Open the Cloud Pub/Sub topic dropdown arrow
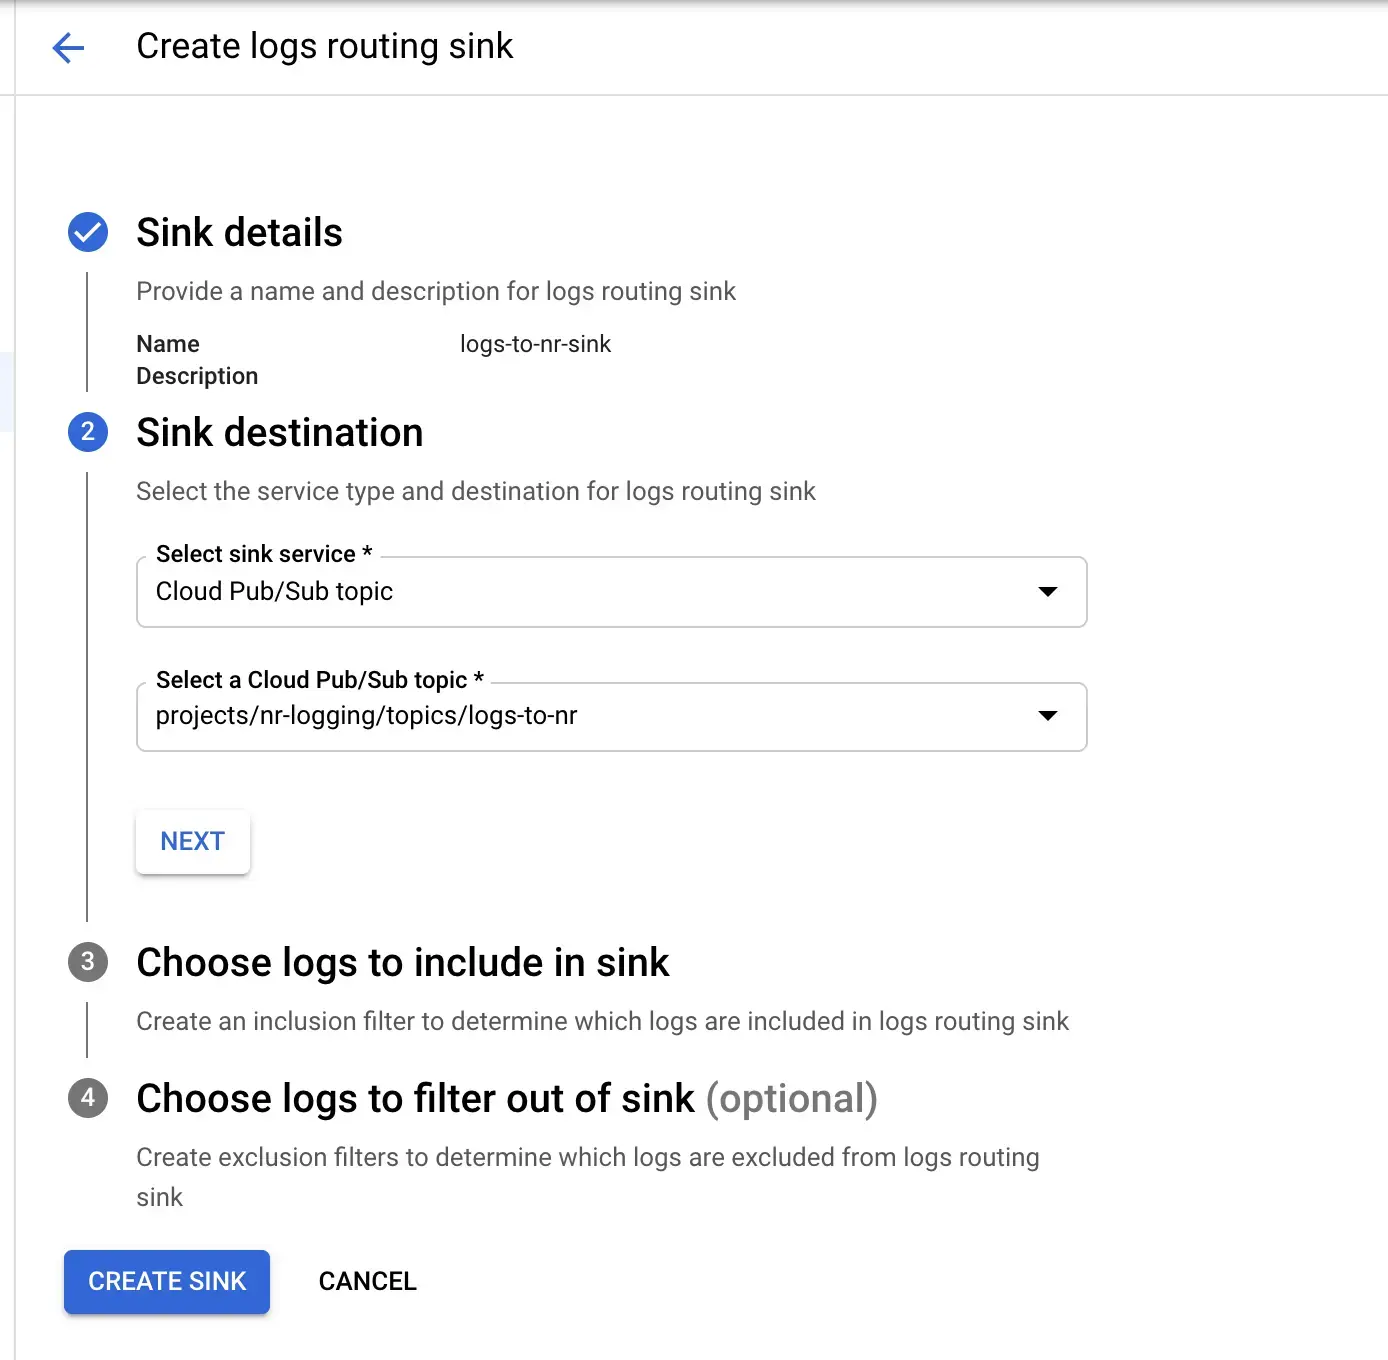The height and width of the screenshot is (1360, 1388). click(x=1047, y=716)
